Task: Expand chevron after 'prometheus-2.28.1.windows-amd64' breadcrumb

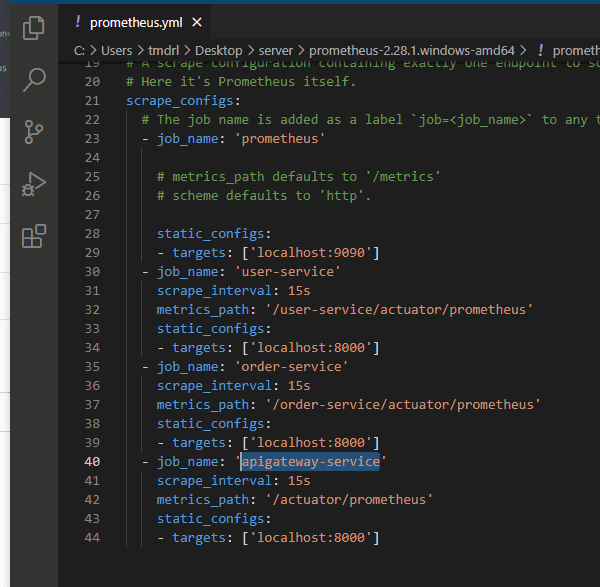Action: [x=523, y=51]
